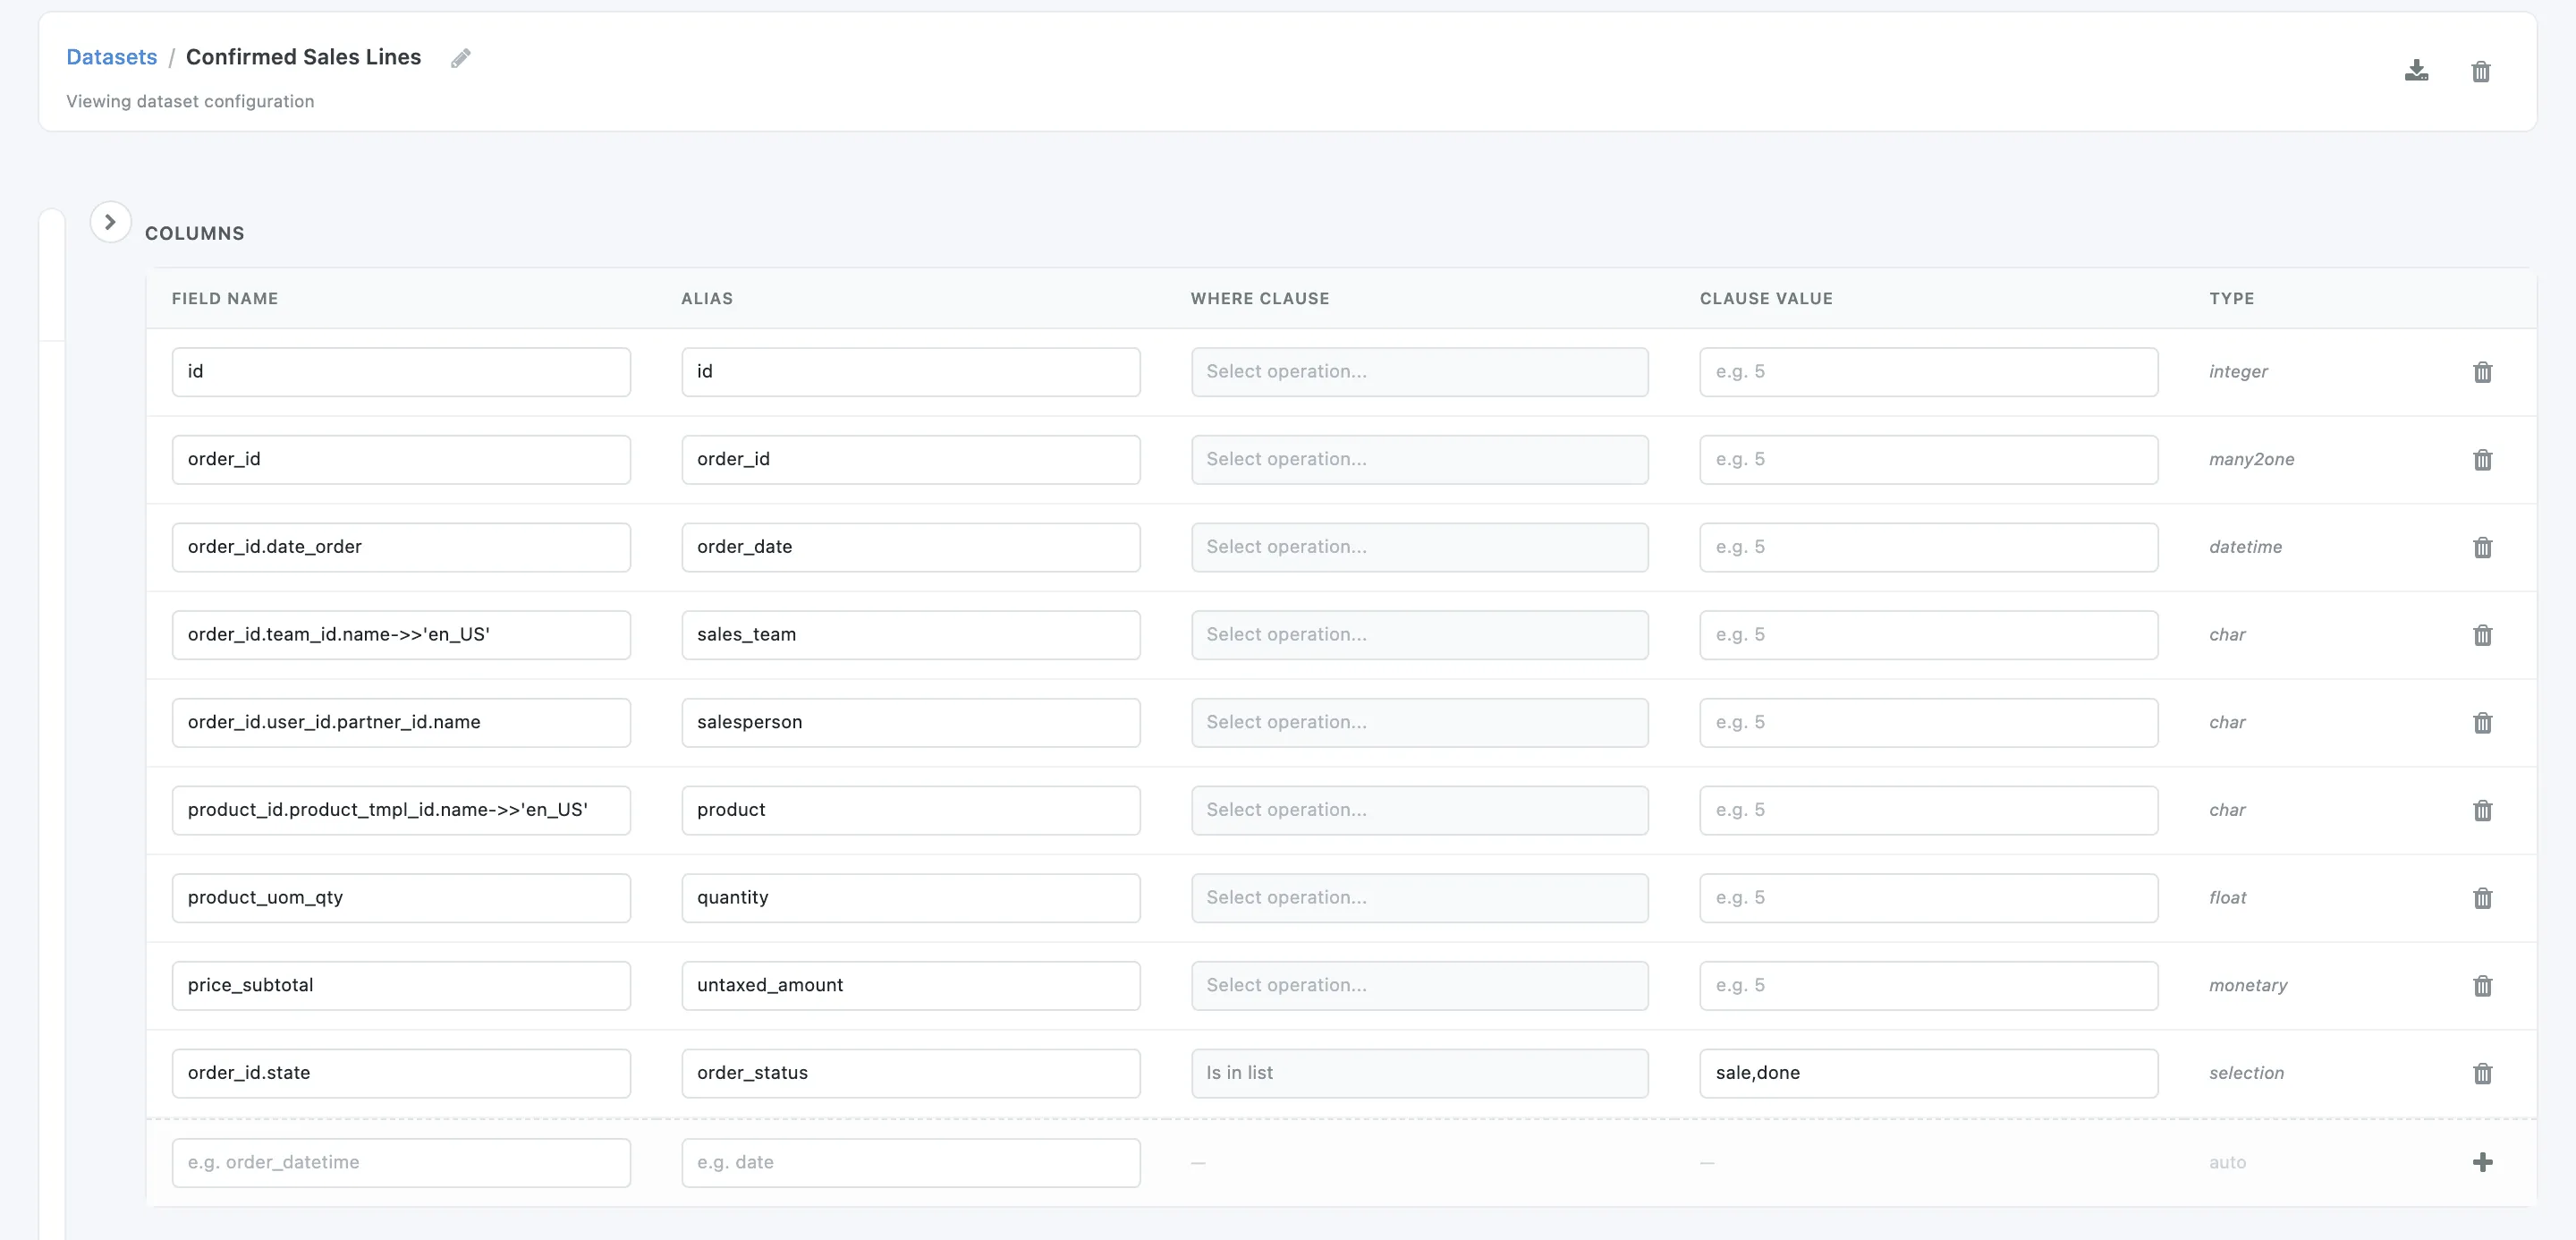The width and height of the screenshot is (2576, 1240).
Task: Click the product_uom_qty field name input
Action: (x=401, y=898)
